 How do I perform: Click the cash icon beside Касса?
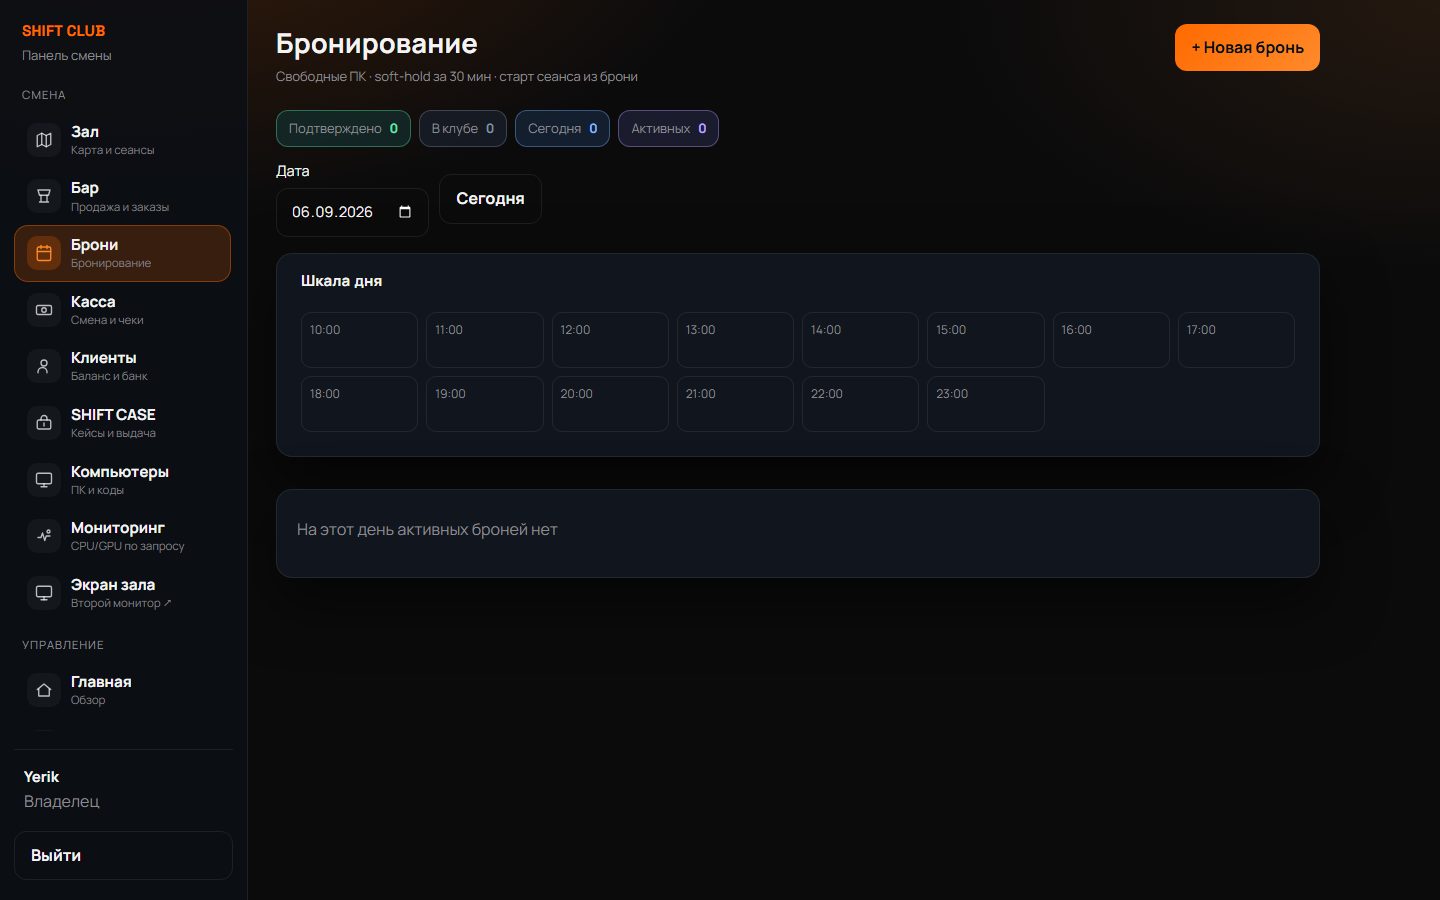click(44, 310)
